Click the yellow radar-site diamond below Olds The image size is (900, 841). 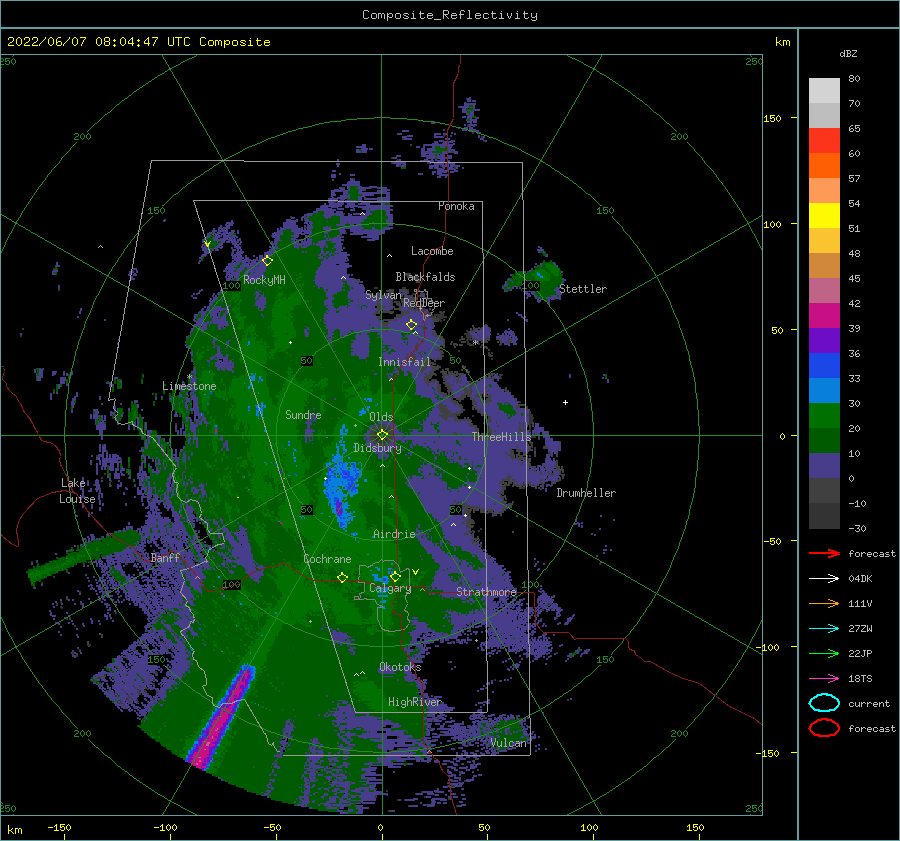point(382,435)
